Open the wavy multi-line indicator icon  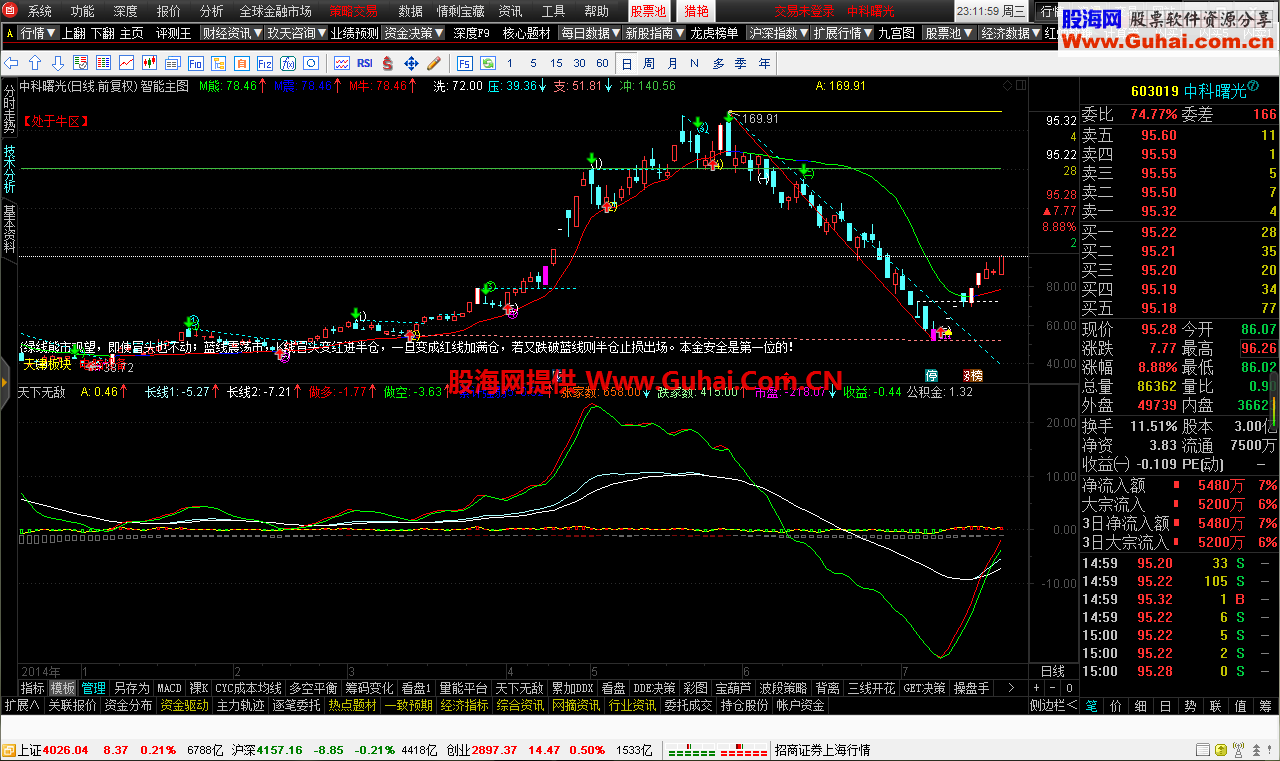pos(341,63)
